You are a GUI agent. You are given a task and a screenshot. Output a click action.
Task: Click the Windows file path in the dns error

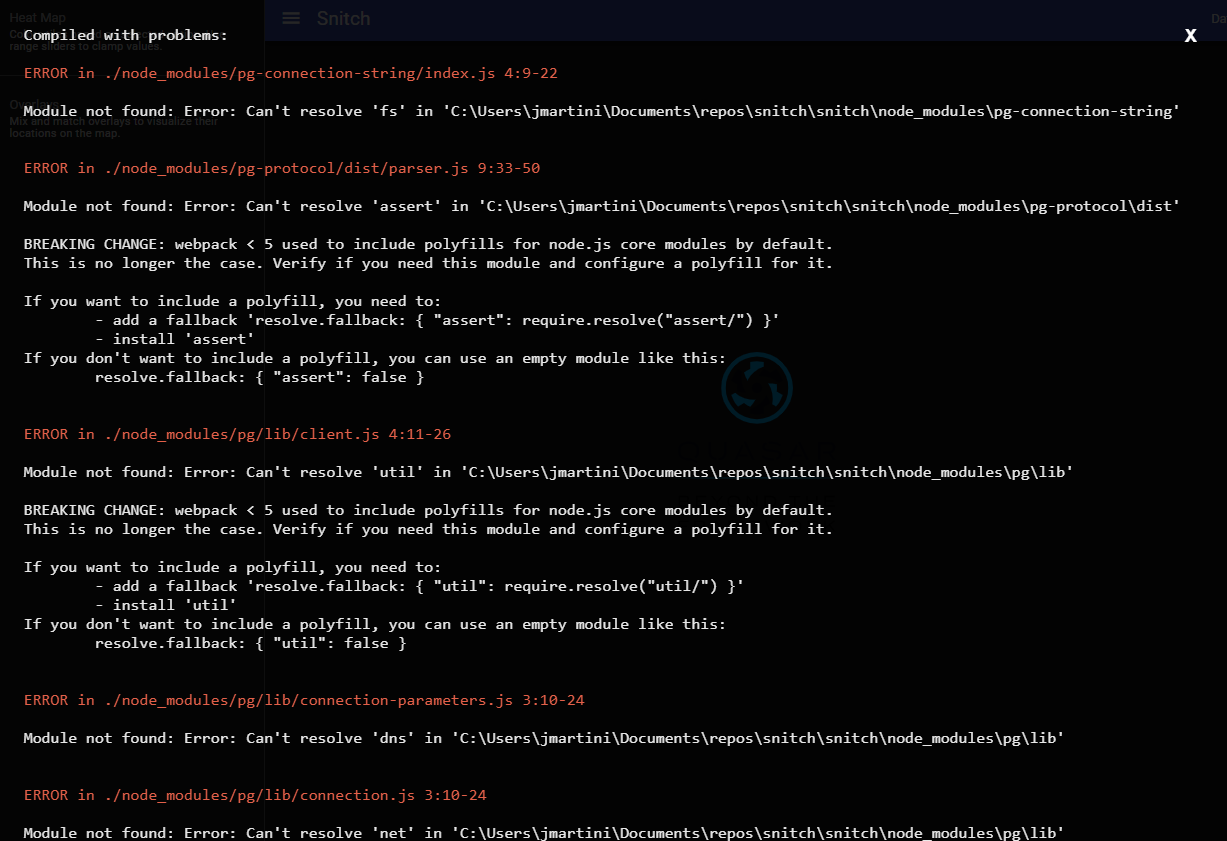click(755, 738)
